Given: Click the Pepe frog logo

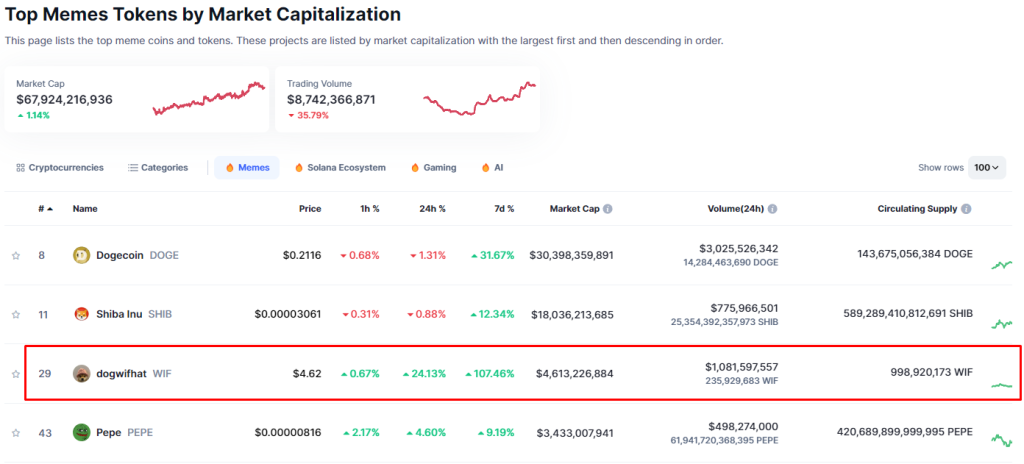Looking at the screenshot, I should point(81,433).
